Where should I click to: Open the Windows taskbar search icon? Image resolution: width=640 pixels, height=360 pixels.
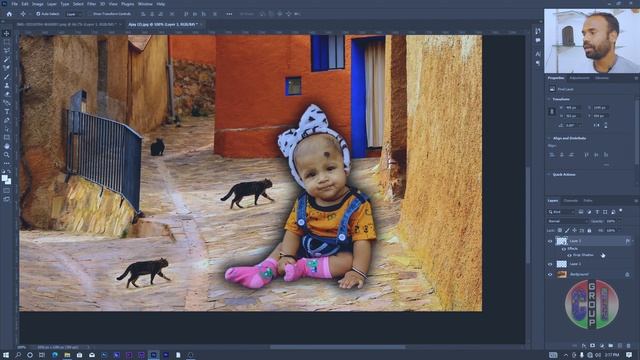[x=18, y=355]
